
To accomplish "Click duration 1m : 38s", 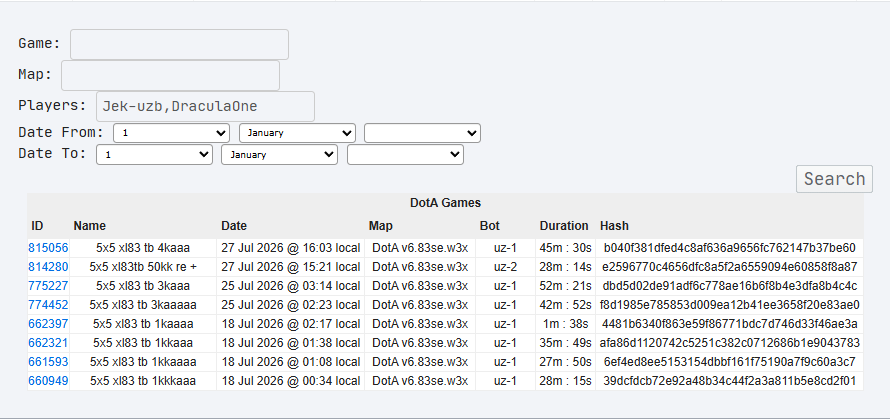I will (565, 324).
